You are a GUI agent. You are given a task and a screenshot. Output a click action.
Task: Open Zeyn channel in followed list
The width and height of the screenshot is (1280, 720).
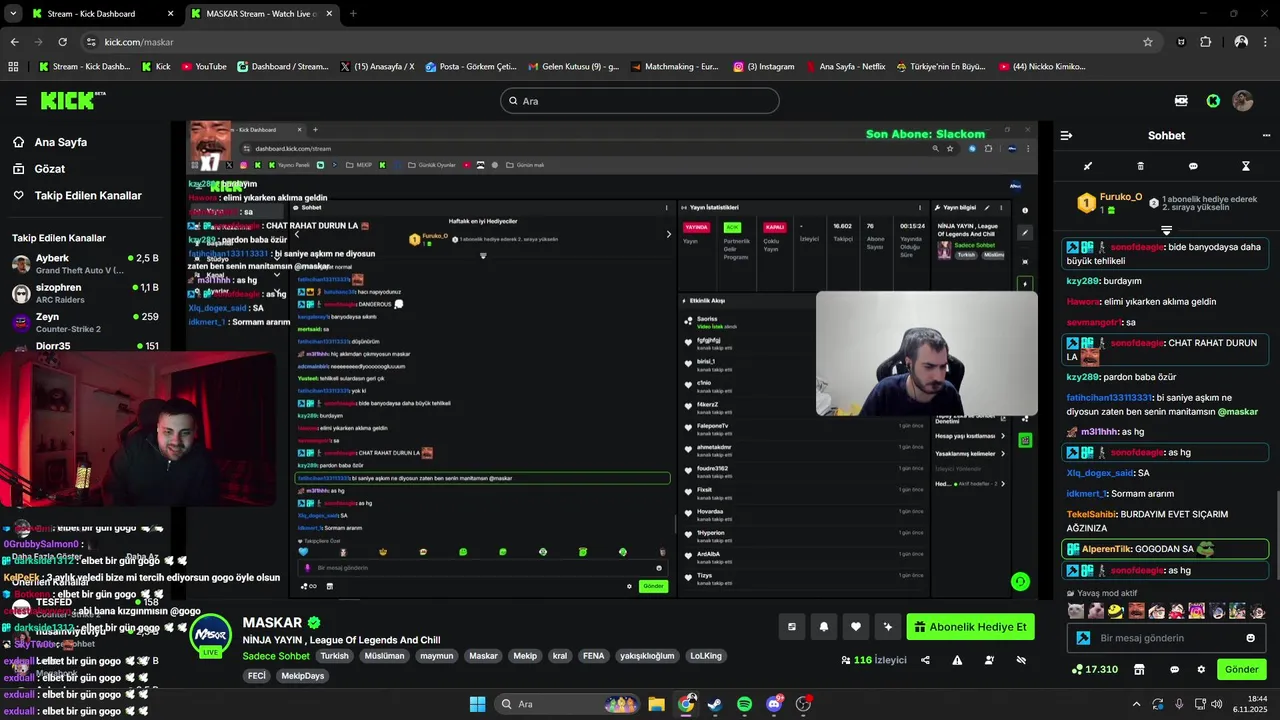click(85, 322)
